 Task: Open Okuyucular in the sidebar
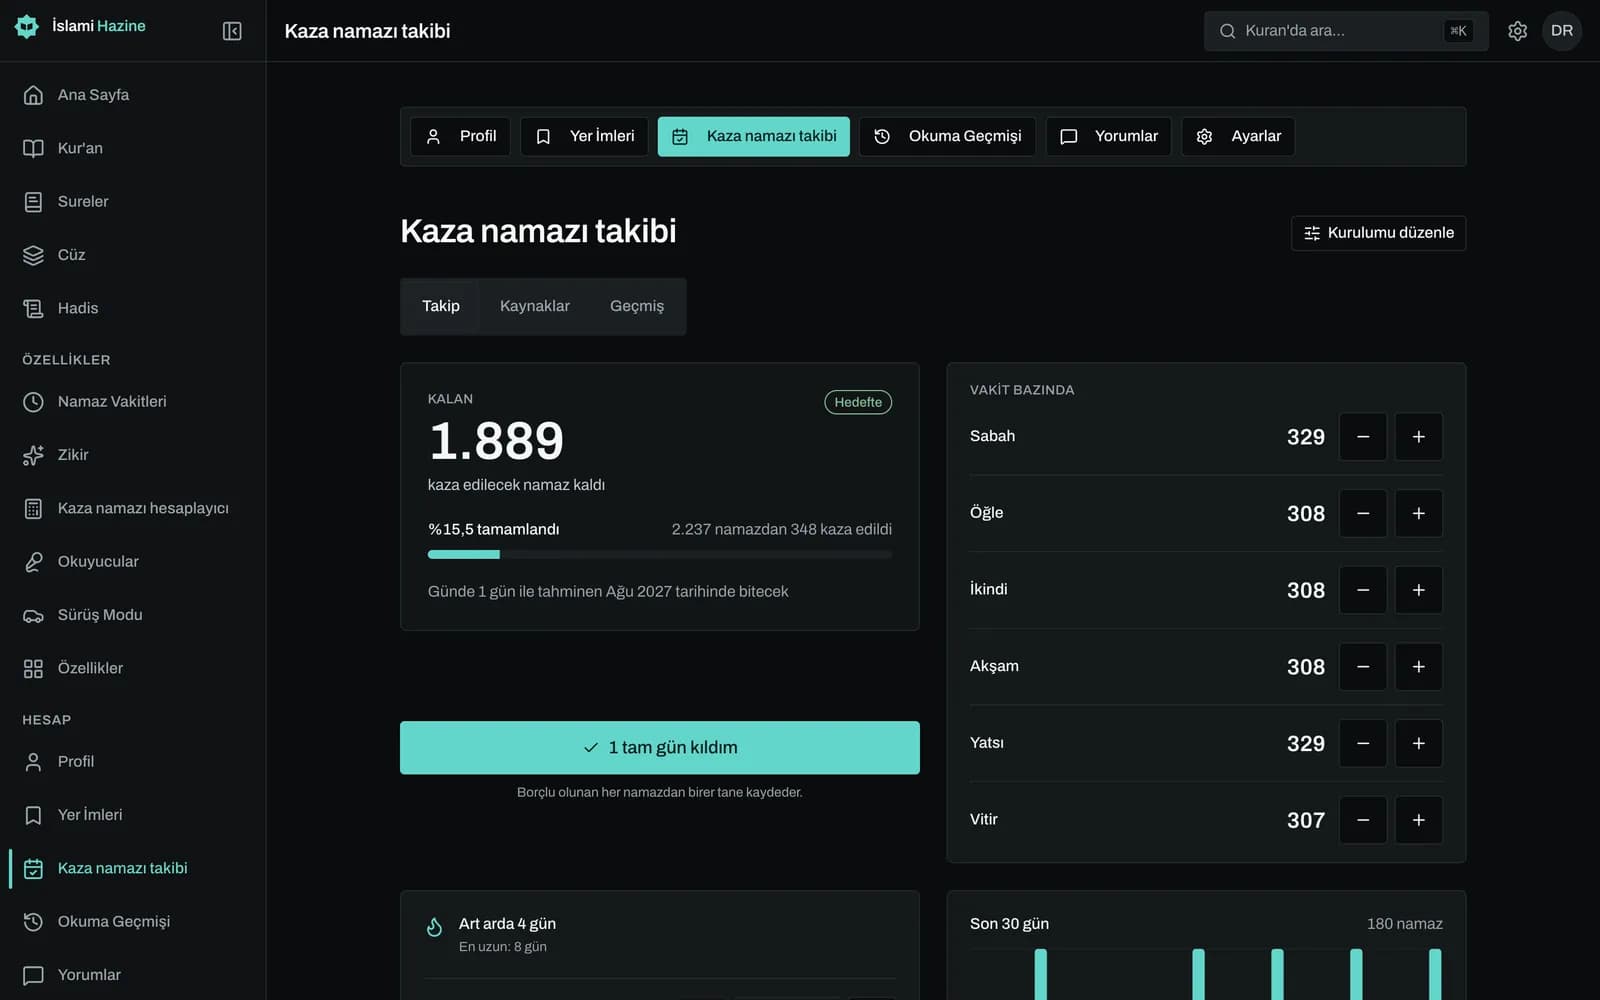tap(133, 561)
